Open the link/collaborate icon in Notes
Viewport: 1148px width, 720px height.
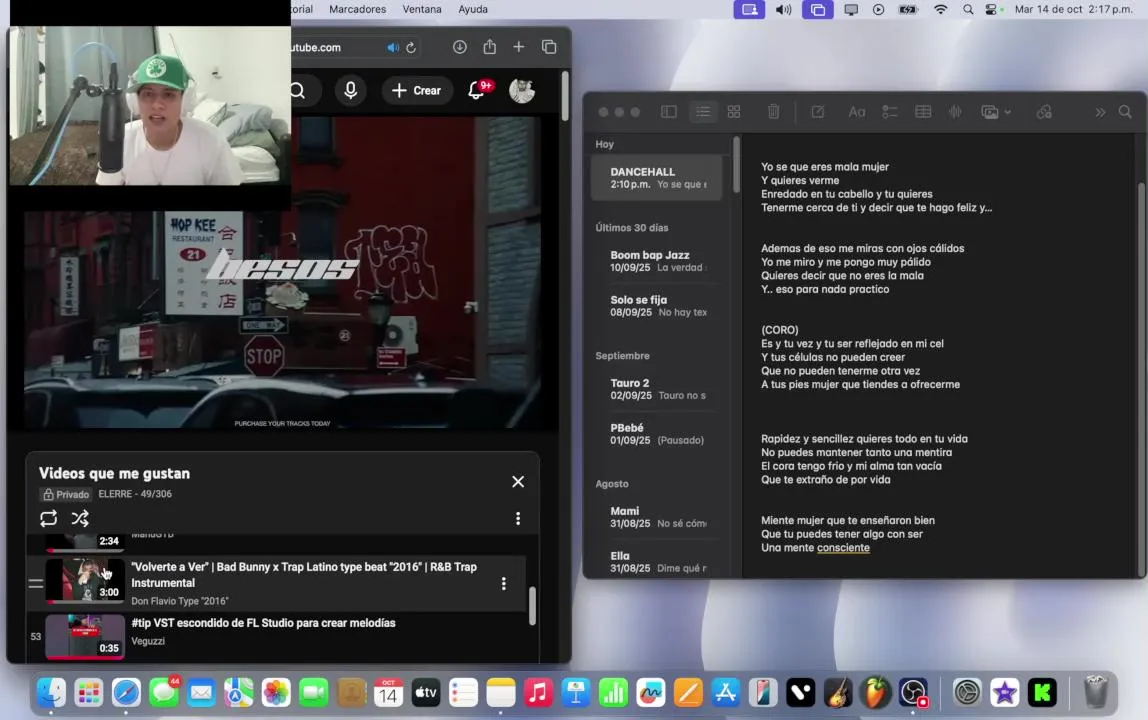tap(1044, 112)
